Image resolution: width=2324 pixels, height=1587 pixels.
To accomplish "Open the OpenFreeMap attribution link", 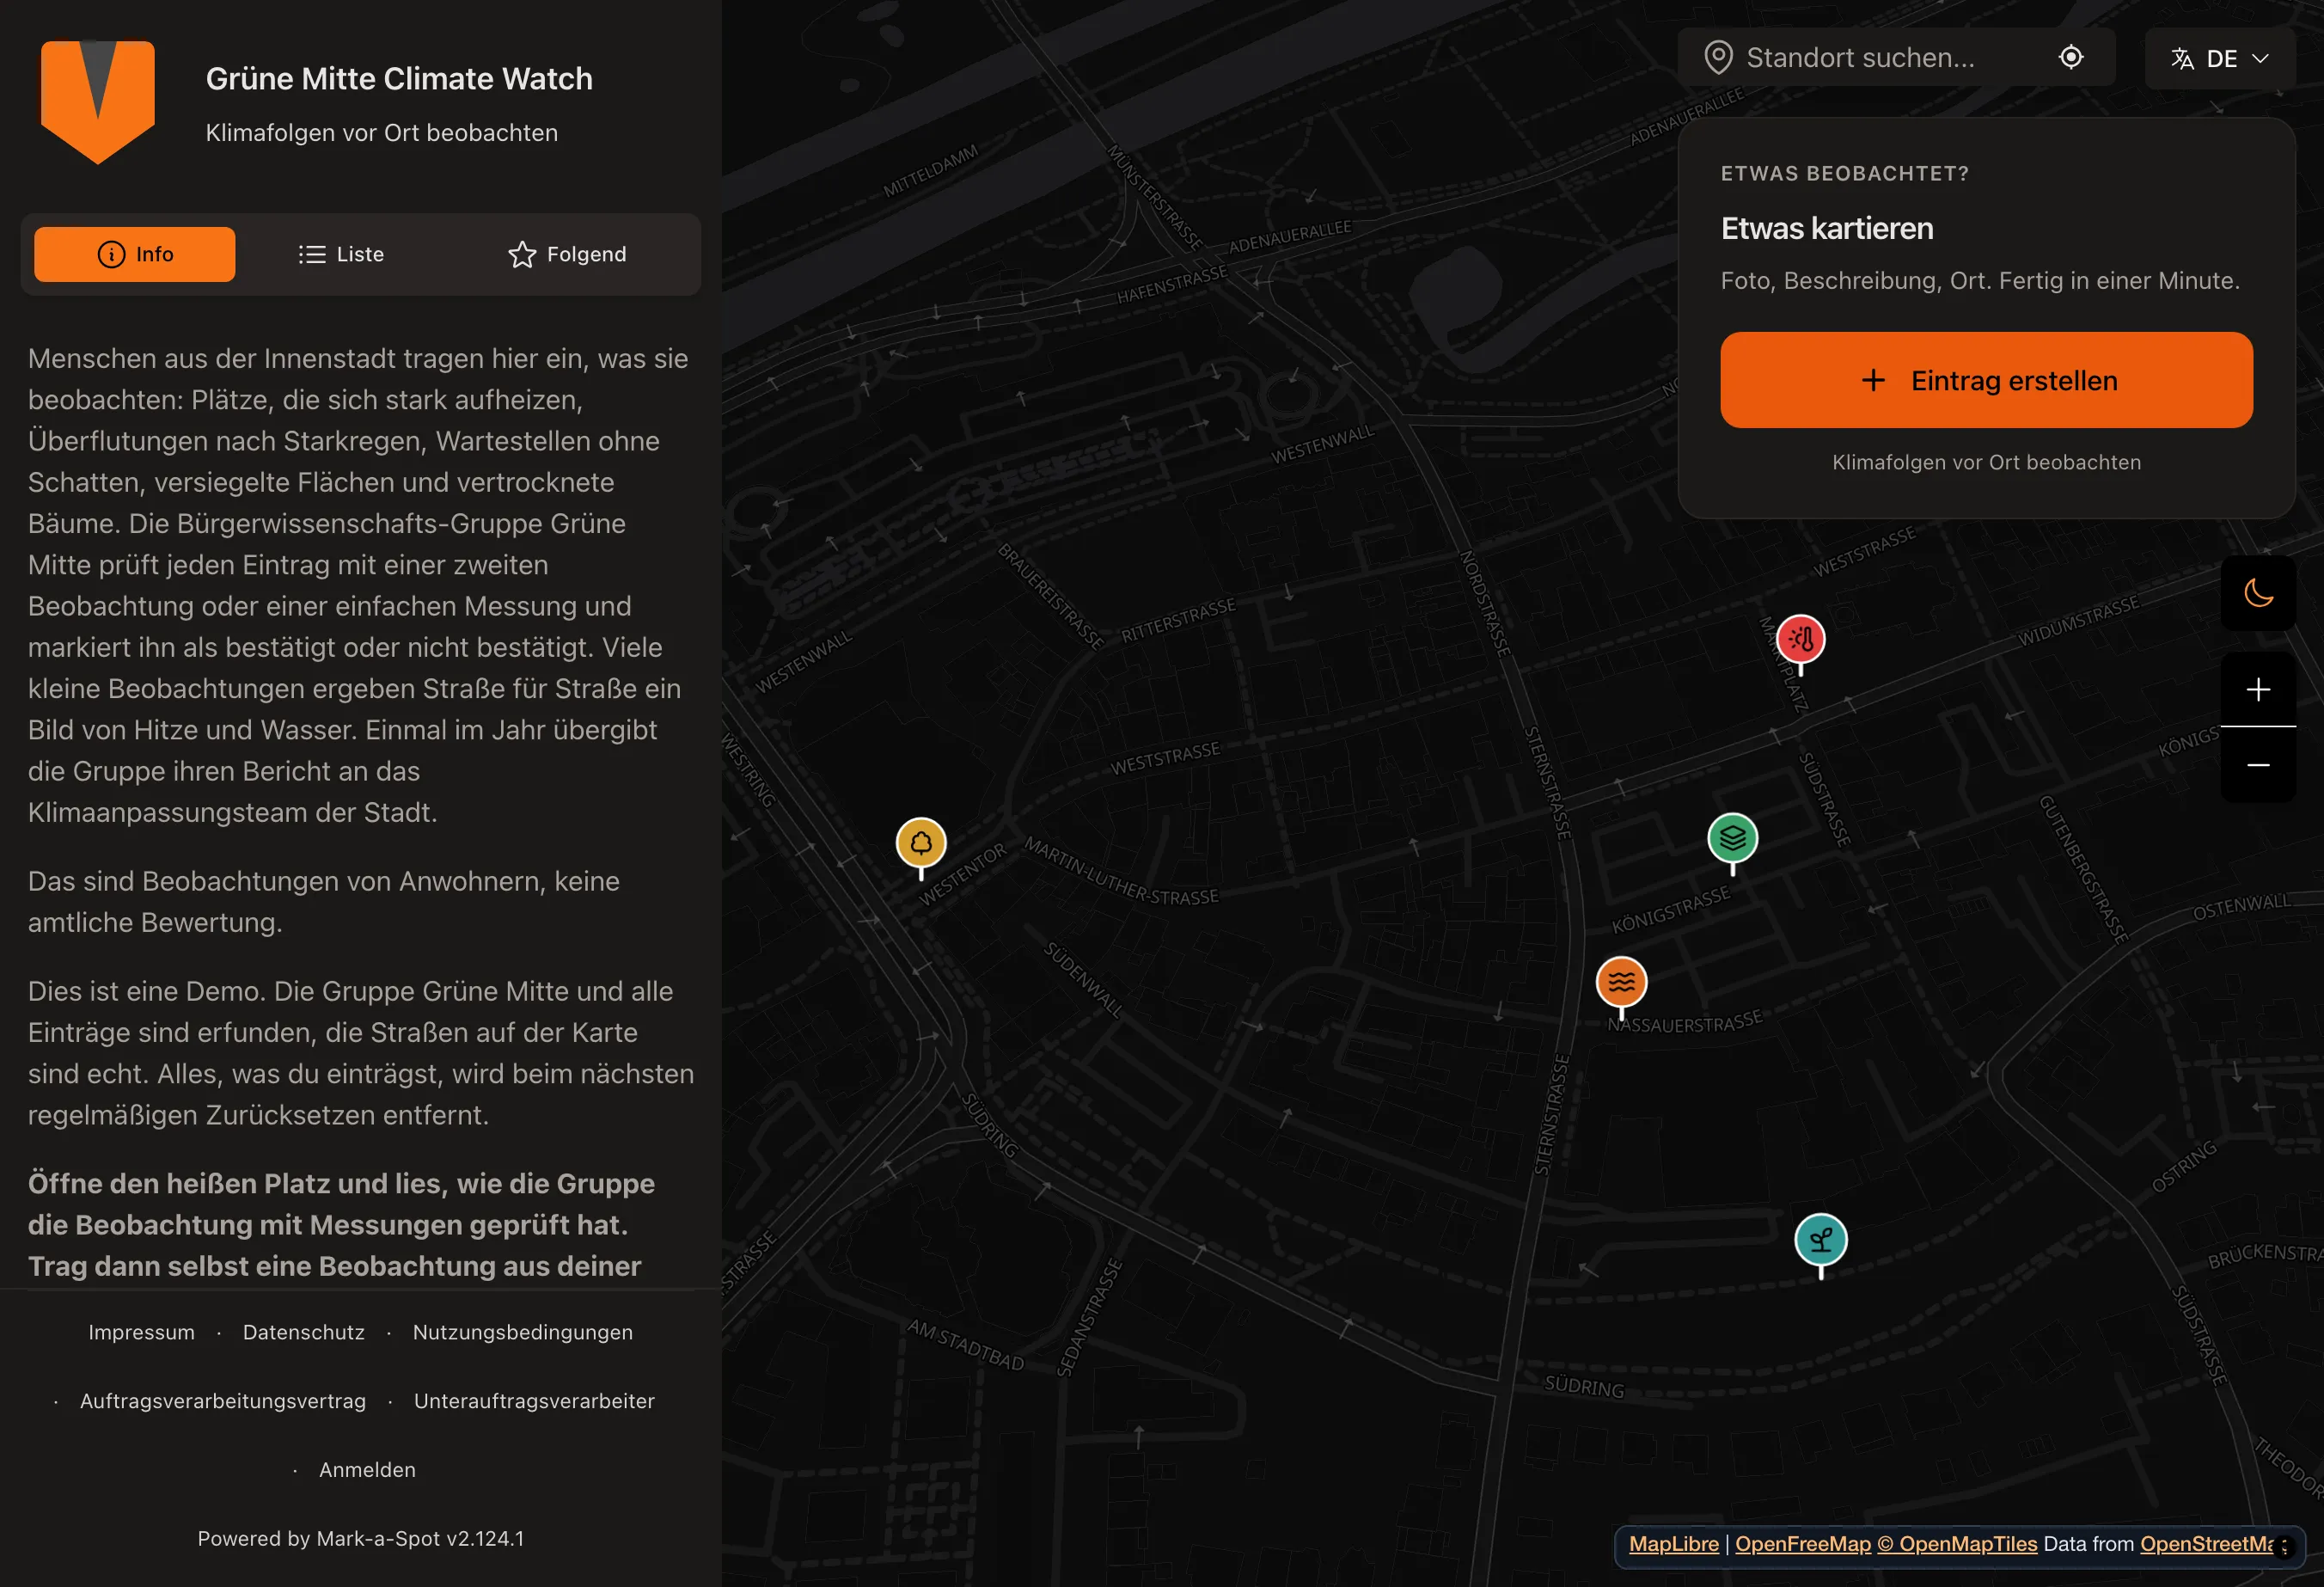I will tap(1802, 1544).
